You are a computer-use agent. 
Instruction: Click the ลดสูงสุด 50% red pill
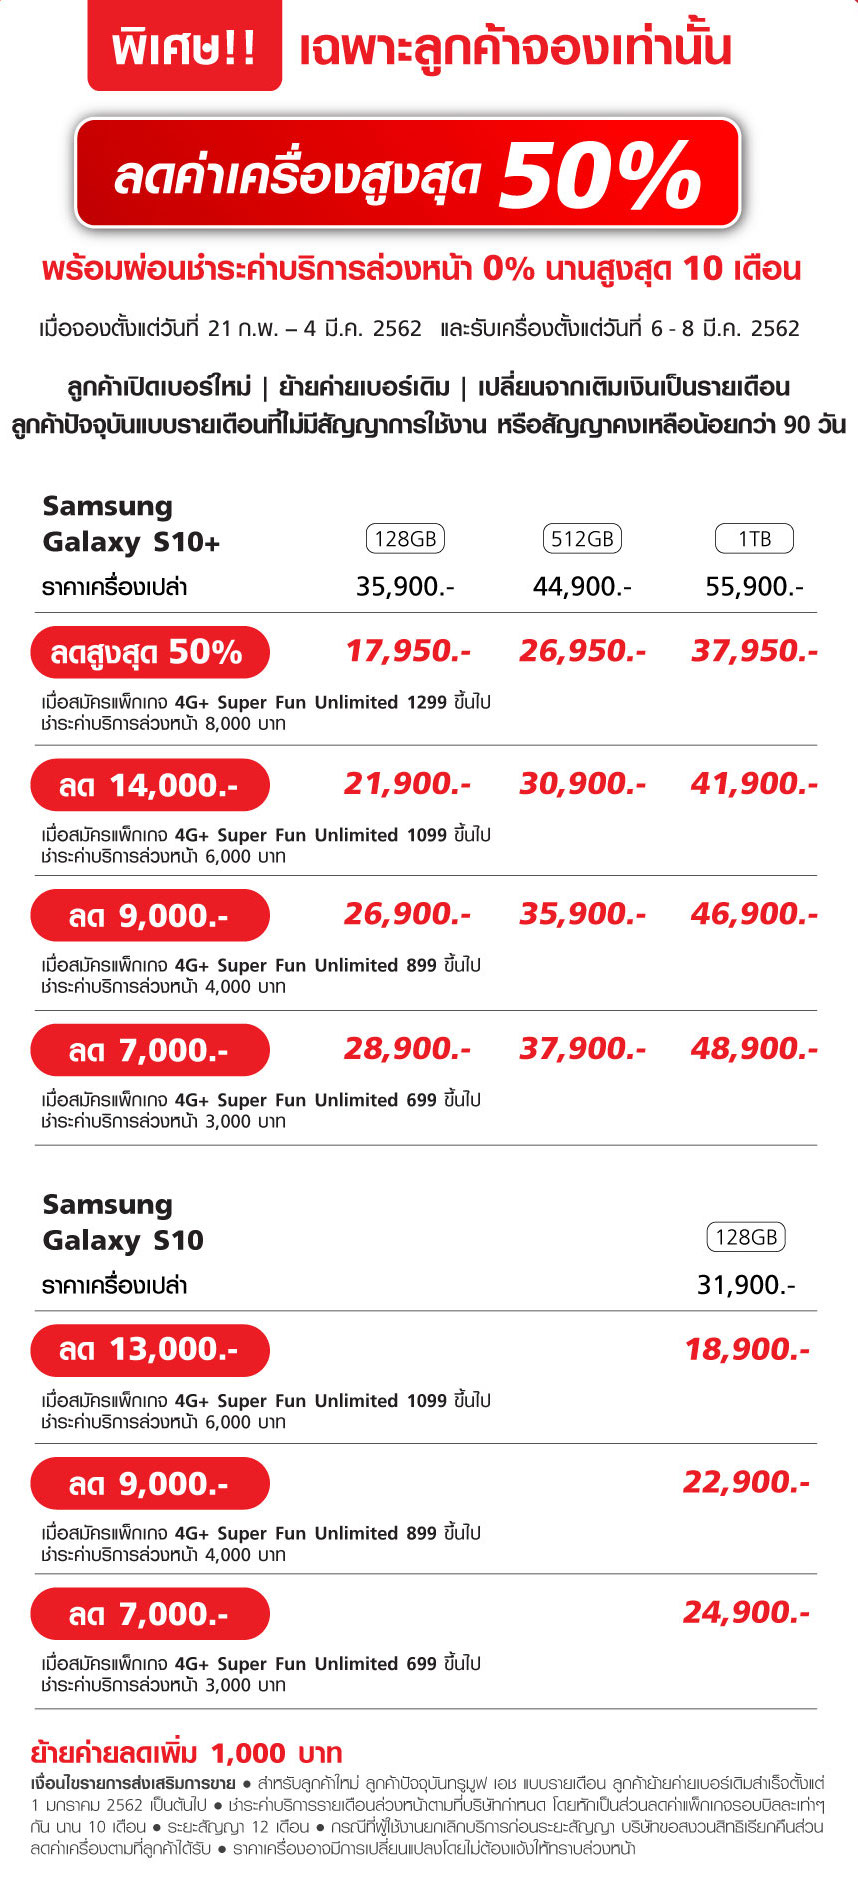pos(150,653)
